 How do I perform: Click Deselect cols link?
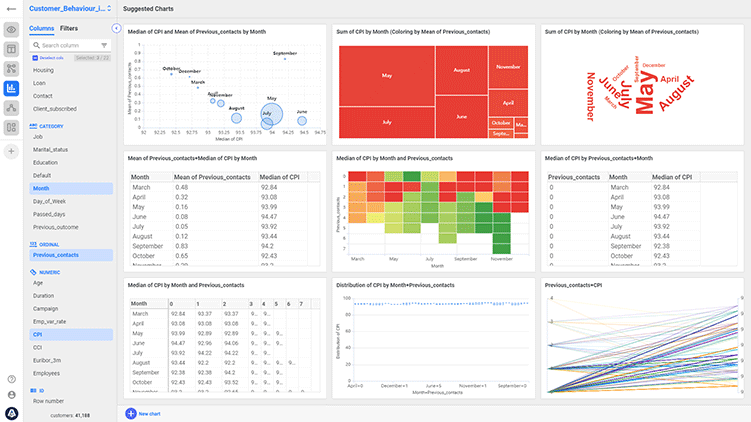coord(48,58)
